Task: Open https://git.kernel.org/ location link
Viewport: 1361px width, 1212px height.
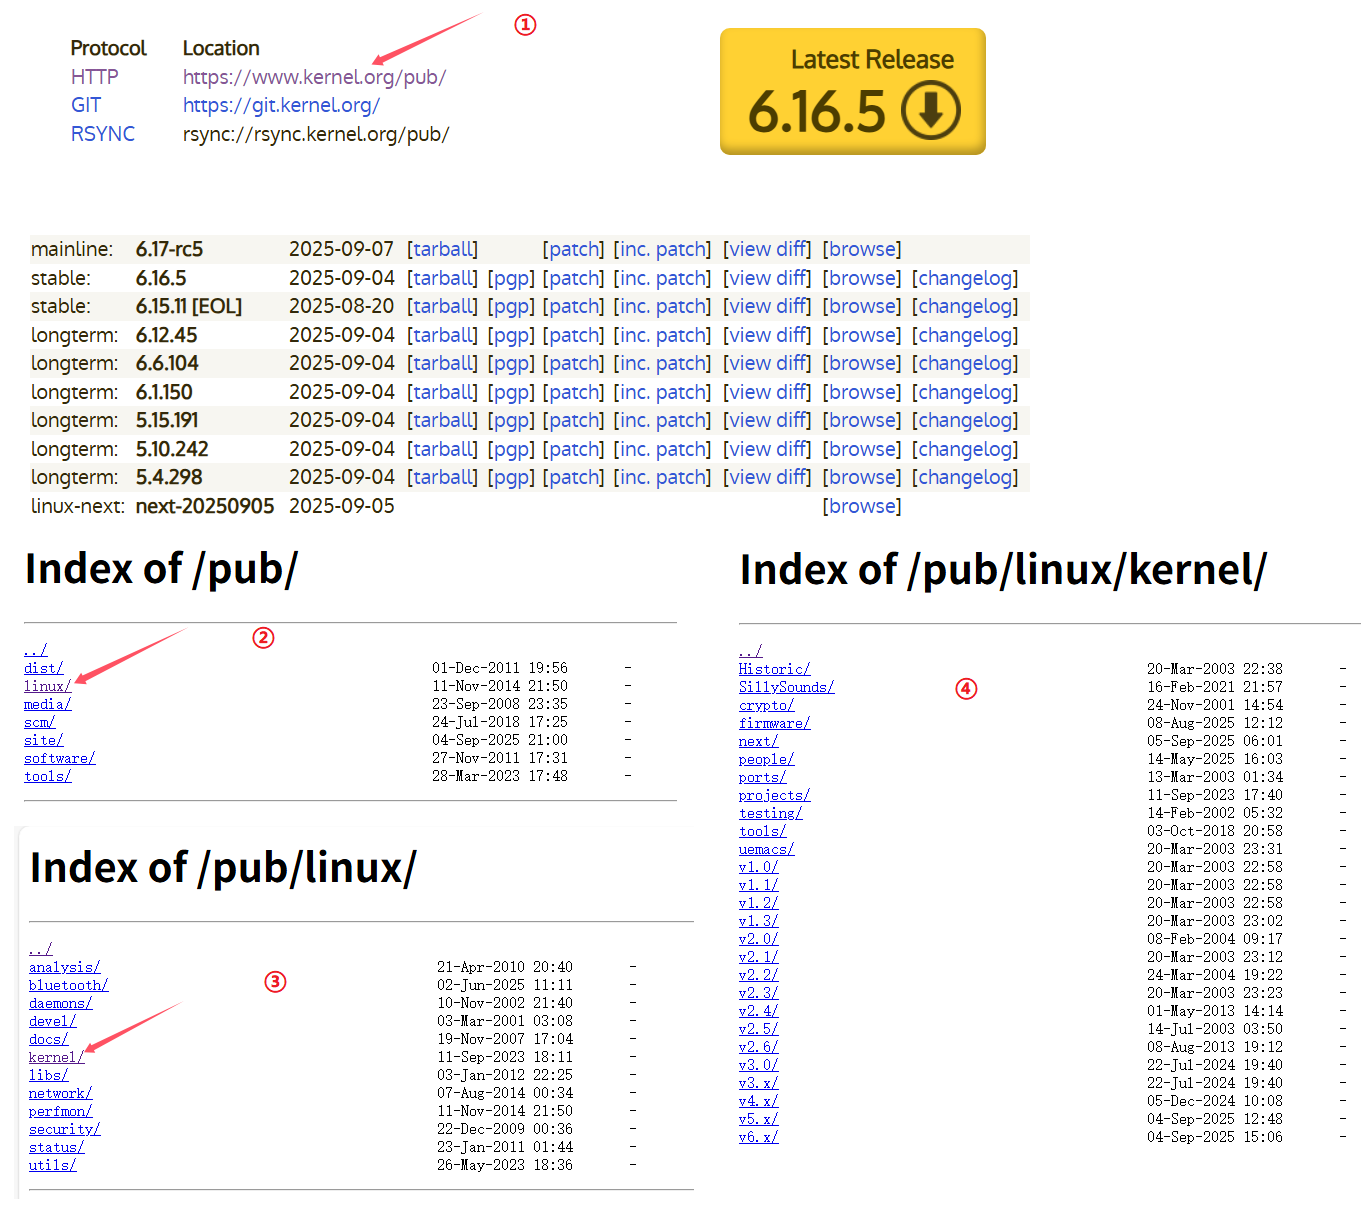Action: click(281, 105)
